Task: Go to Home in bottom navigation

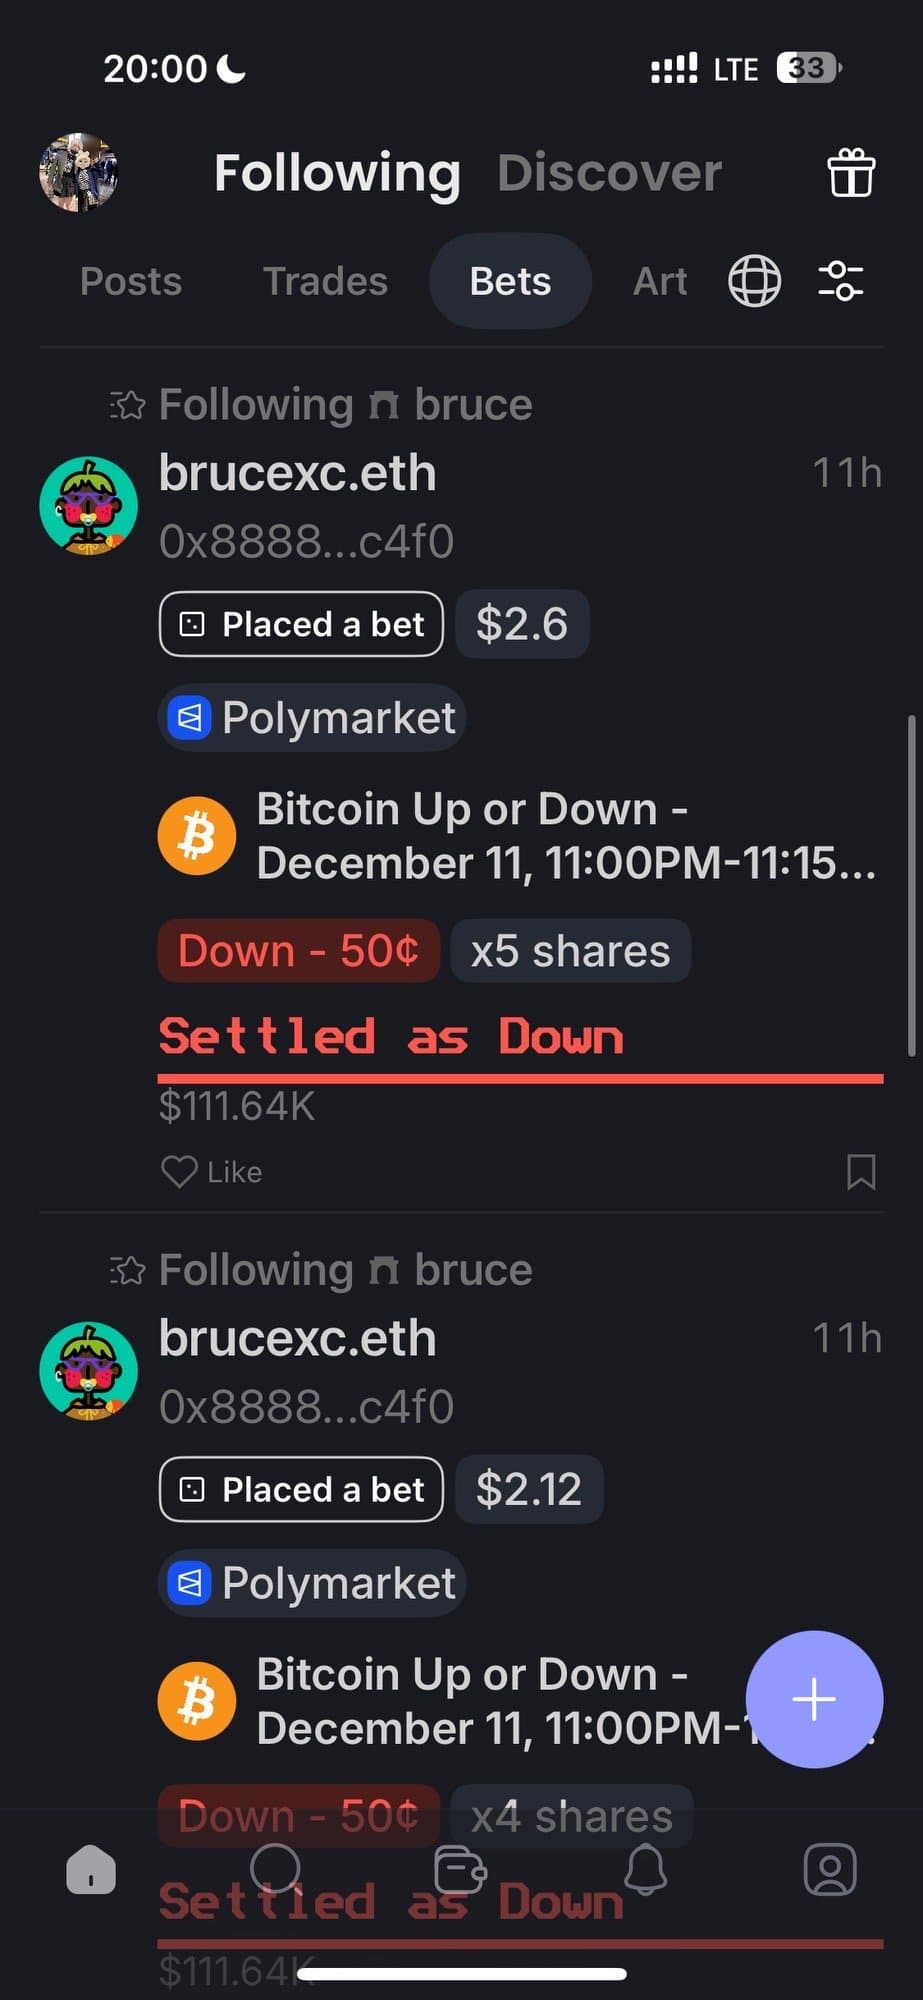Action: click(91, 1869)
